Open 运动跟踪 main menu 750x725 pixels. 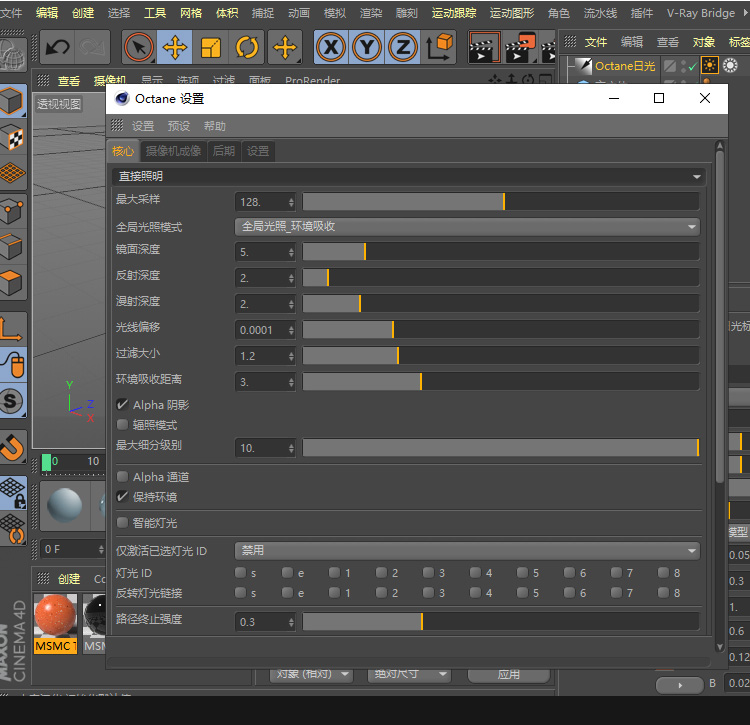454,13
